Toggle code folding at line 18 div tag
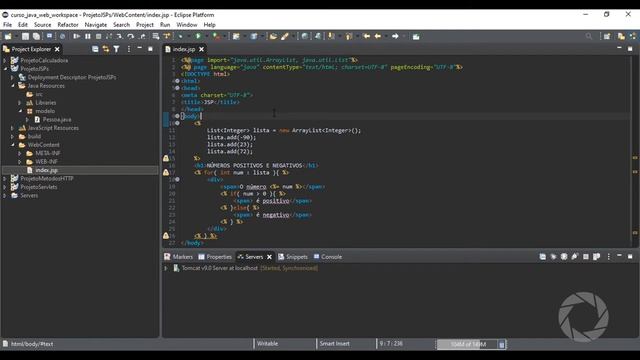This screenshot has width=640, height=360. click(x=177, y=179)
